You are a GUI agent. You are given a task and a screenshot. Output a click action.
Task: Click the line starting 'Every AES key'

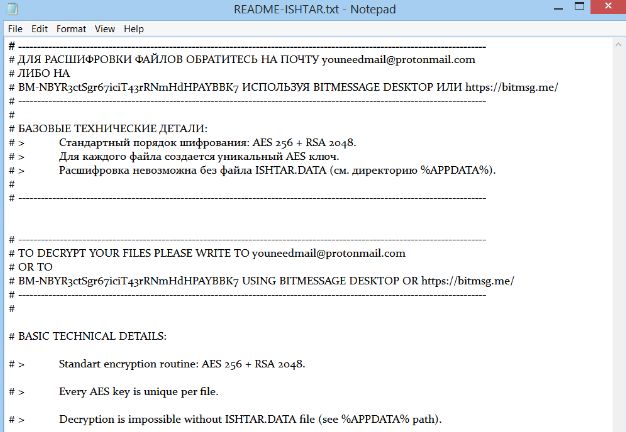click(138, 391)
